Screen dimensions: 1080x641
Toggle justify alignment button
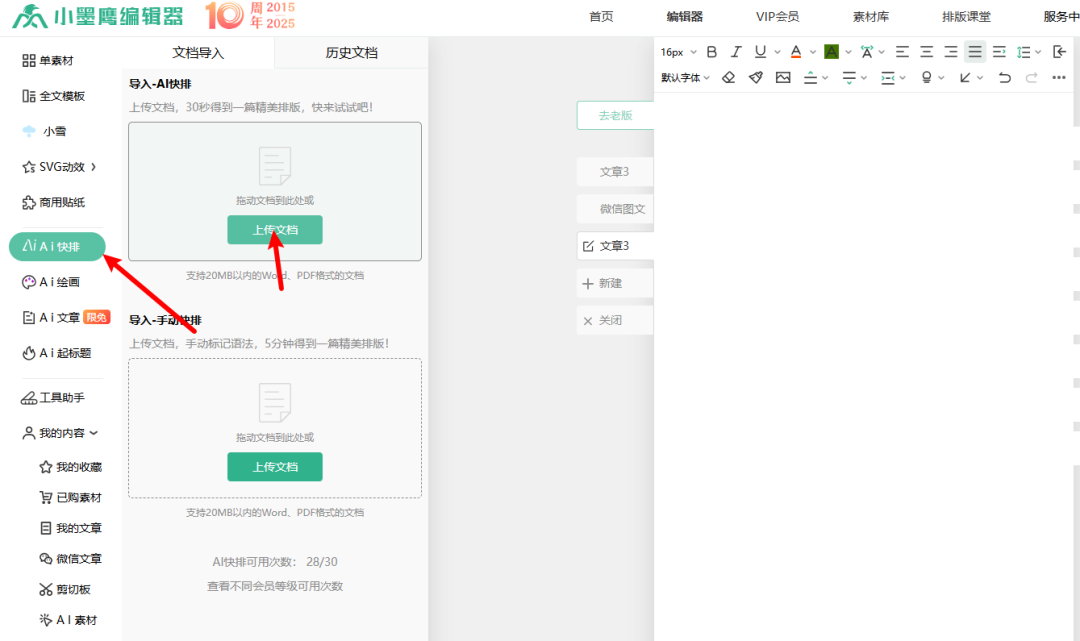pyautogui.click(x=975, y=52)
